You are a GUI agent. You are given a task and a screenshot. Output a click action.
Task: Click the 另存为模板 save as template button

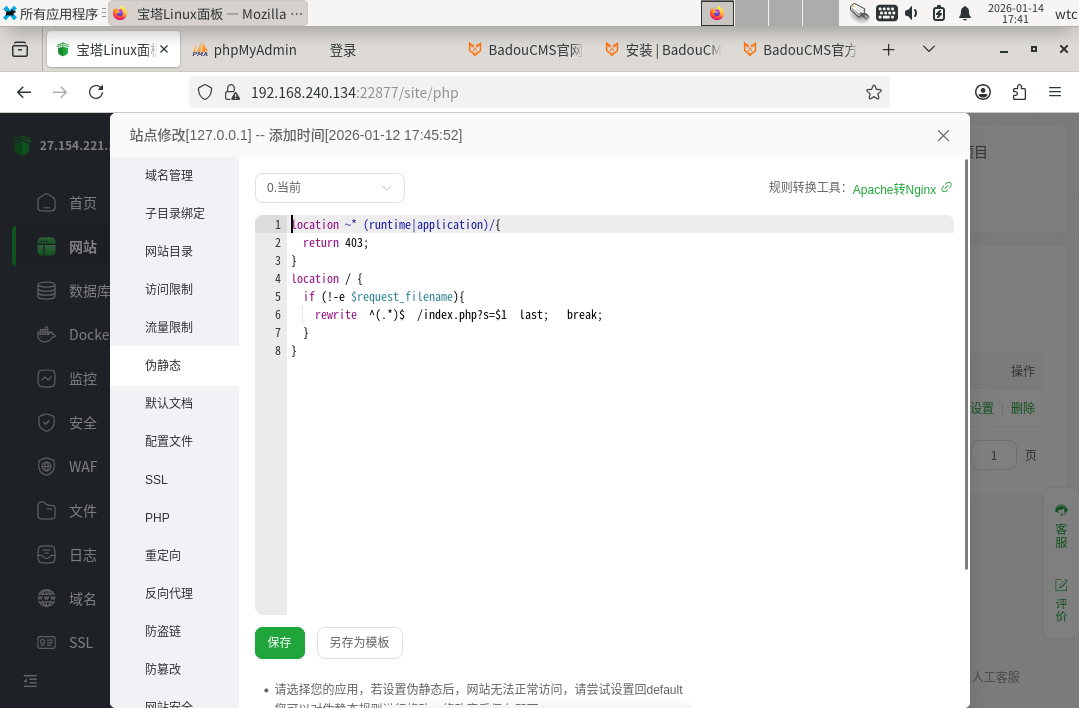359,643
